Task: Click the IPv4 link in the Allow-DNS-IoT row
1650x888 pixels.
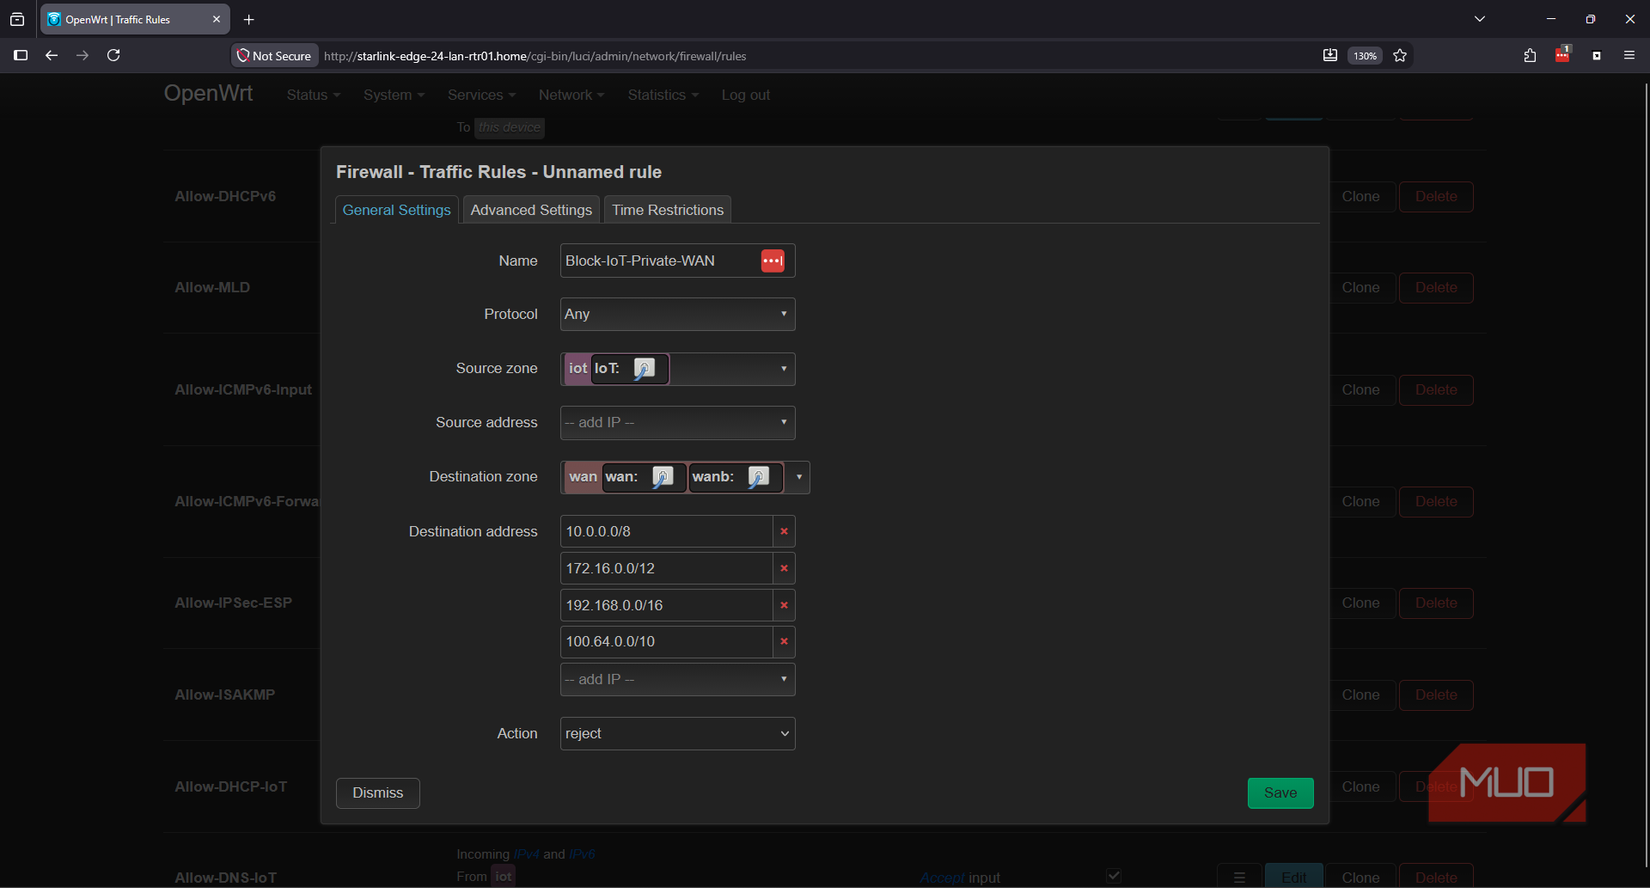Action: (526, 855)
